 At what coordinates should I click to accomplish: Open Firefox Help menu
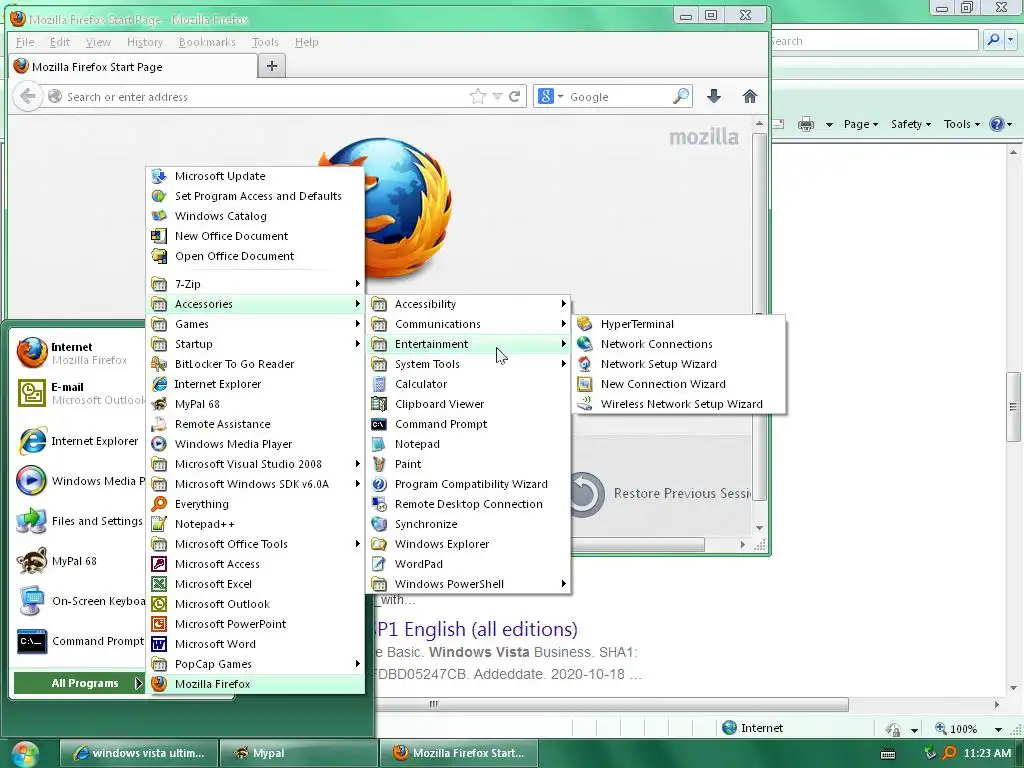coord(306,42)
